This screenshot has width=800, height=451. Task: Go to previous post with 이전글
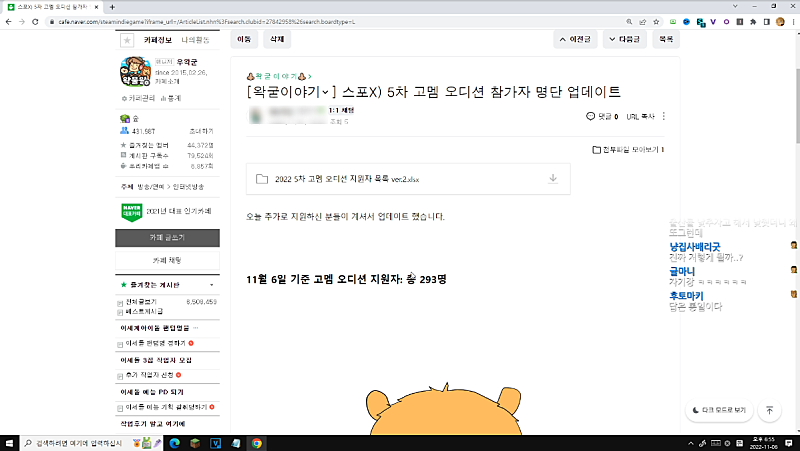pyautogui.click(x=575, y=39)
